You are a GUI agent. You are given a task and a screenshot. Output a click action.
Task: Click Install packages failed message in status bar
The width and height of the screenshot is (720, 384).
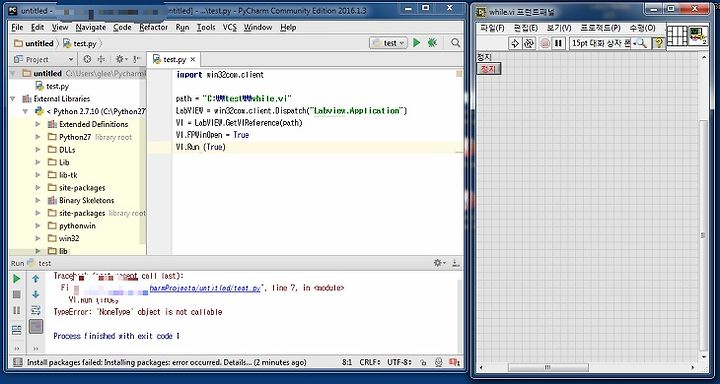[166, 362]
